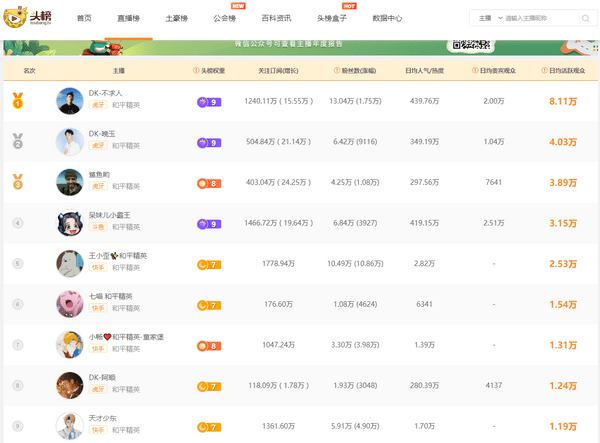The width and height of the screenshot is (600, 443).
Task: Click the rank 9 number circle
Action: point(18,426)
